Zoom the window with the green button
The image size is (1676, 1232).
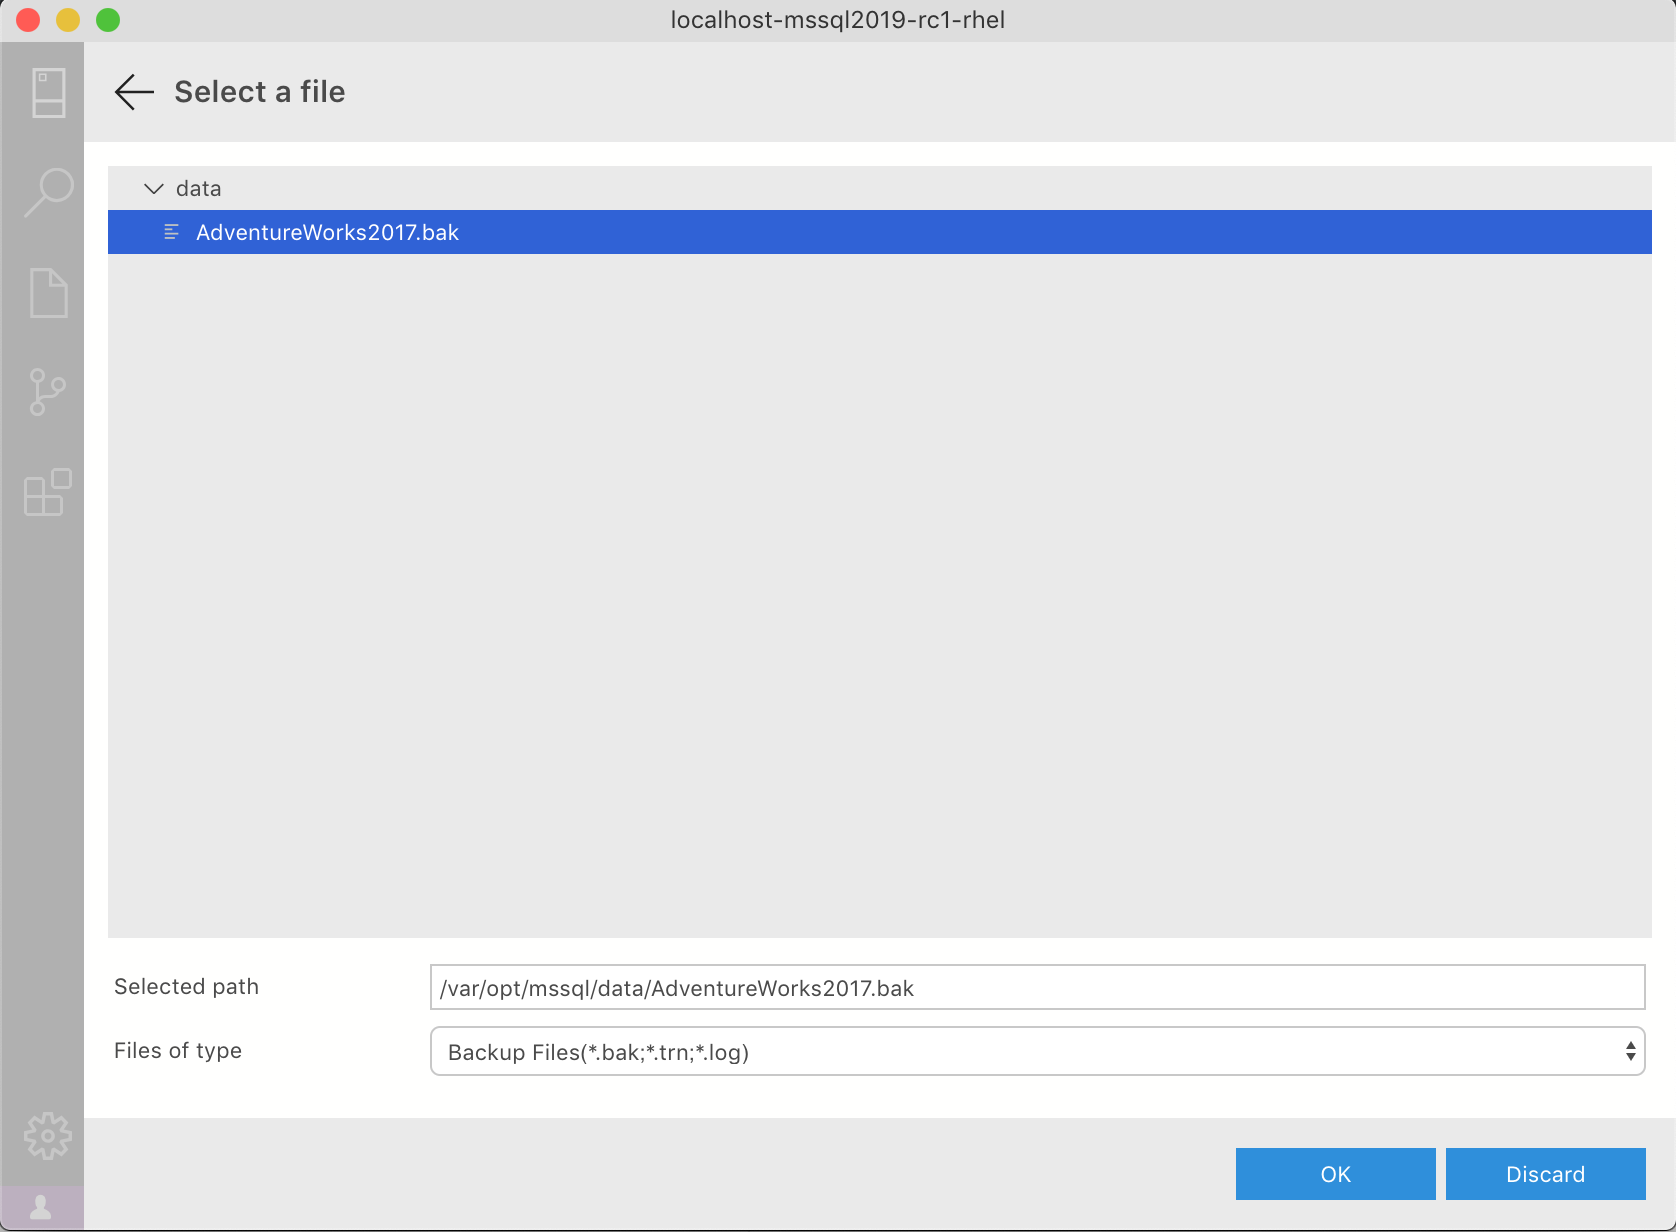[108, 19]
